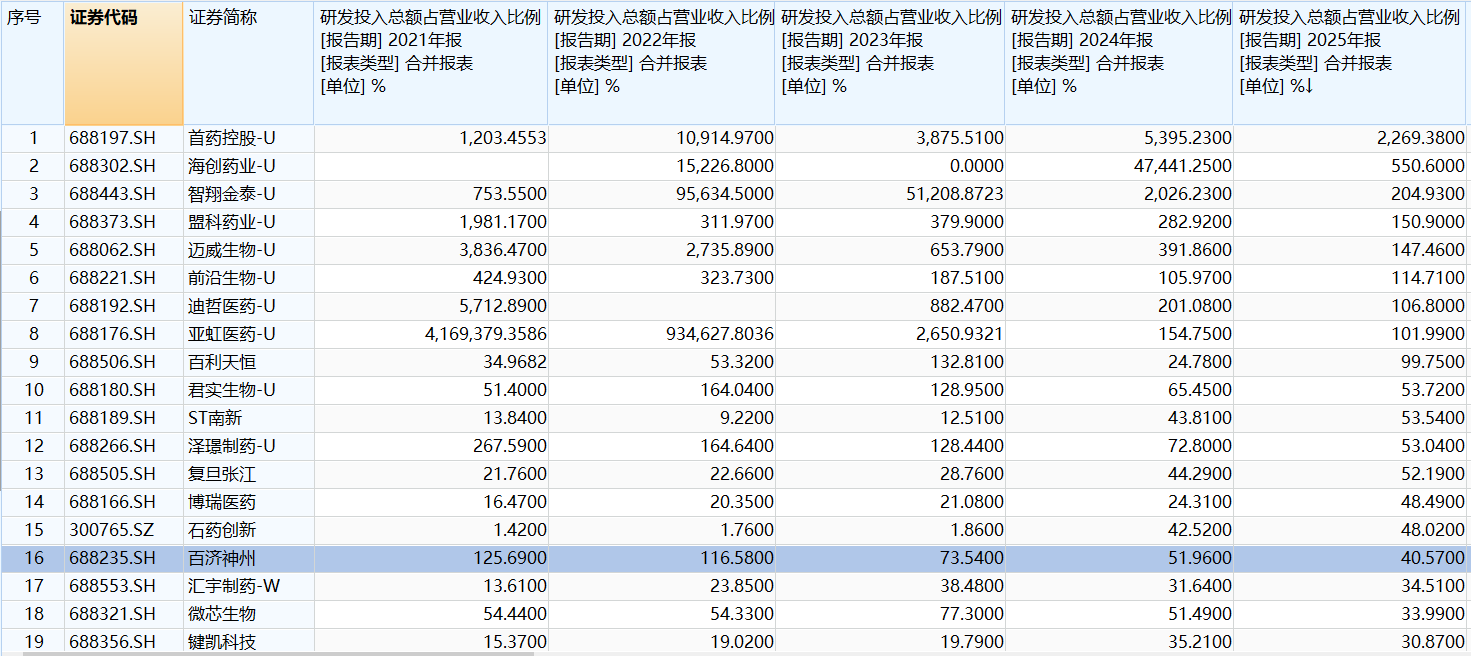Sort by the 2022年报 R&D ratio column header
Viewport: 1471px width, 656px height.
662,63
